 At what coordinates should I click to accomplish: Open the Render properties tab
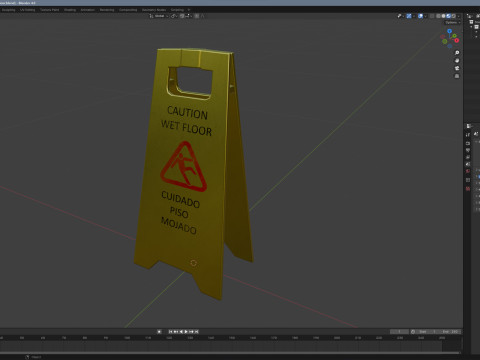pyautogui.click(x=468, y=143)
